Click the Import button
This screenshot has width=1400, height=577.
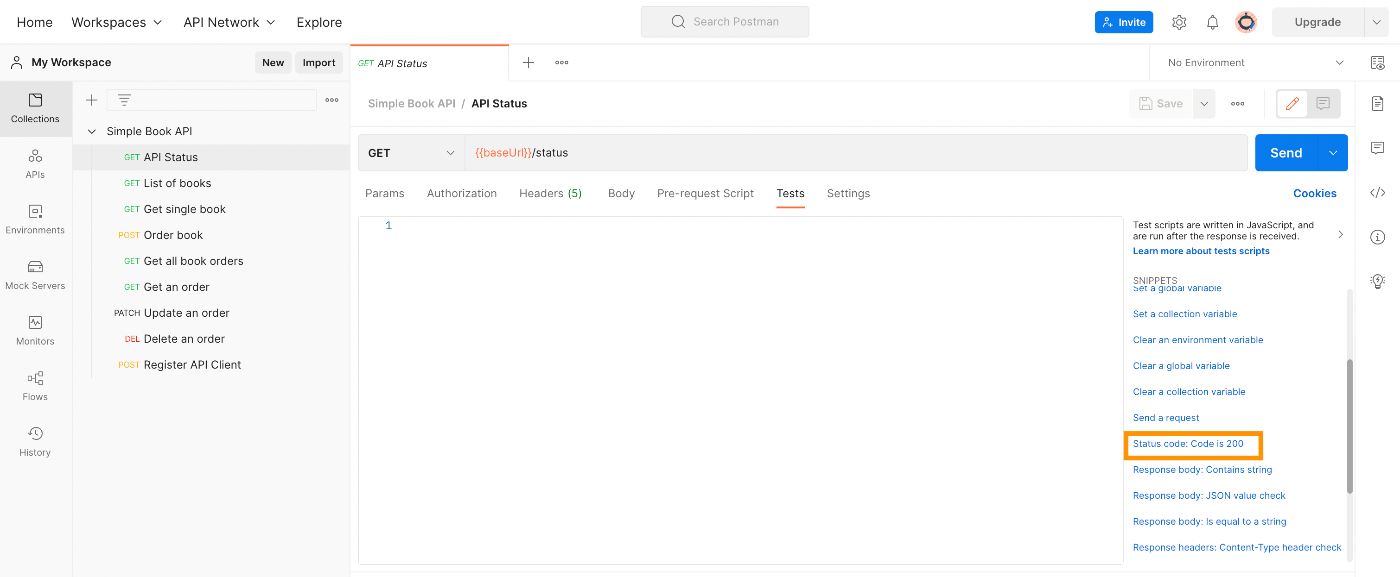tap(319, 62)
